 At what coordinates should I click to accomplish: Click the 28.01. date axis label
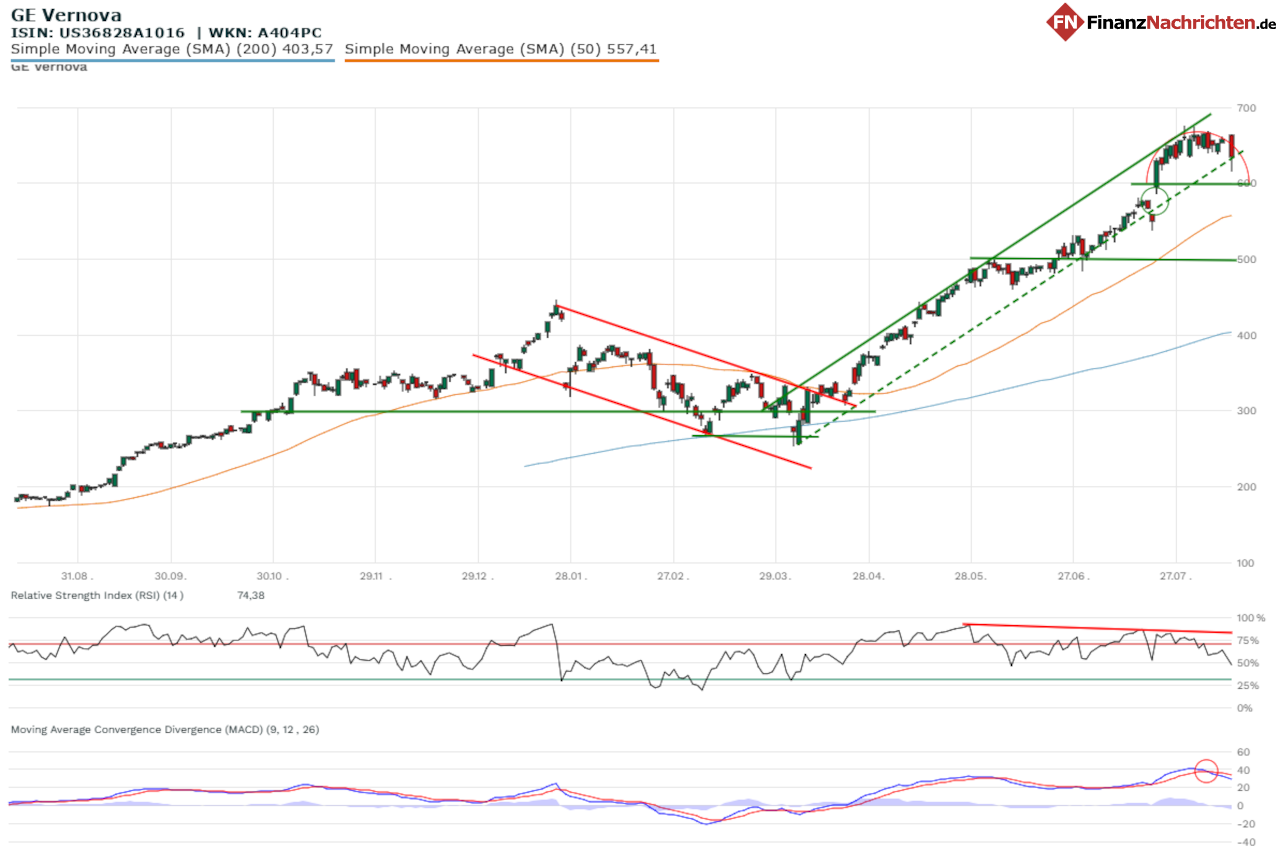[x=571, y=577]
